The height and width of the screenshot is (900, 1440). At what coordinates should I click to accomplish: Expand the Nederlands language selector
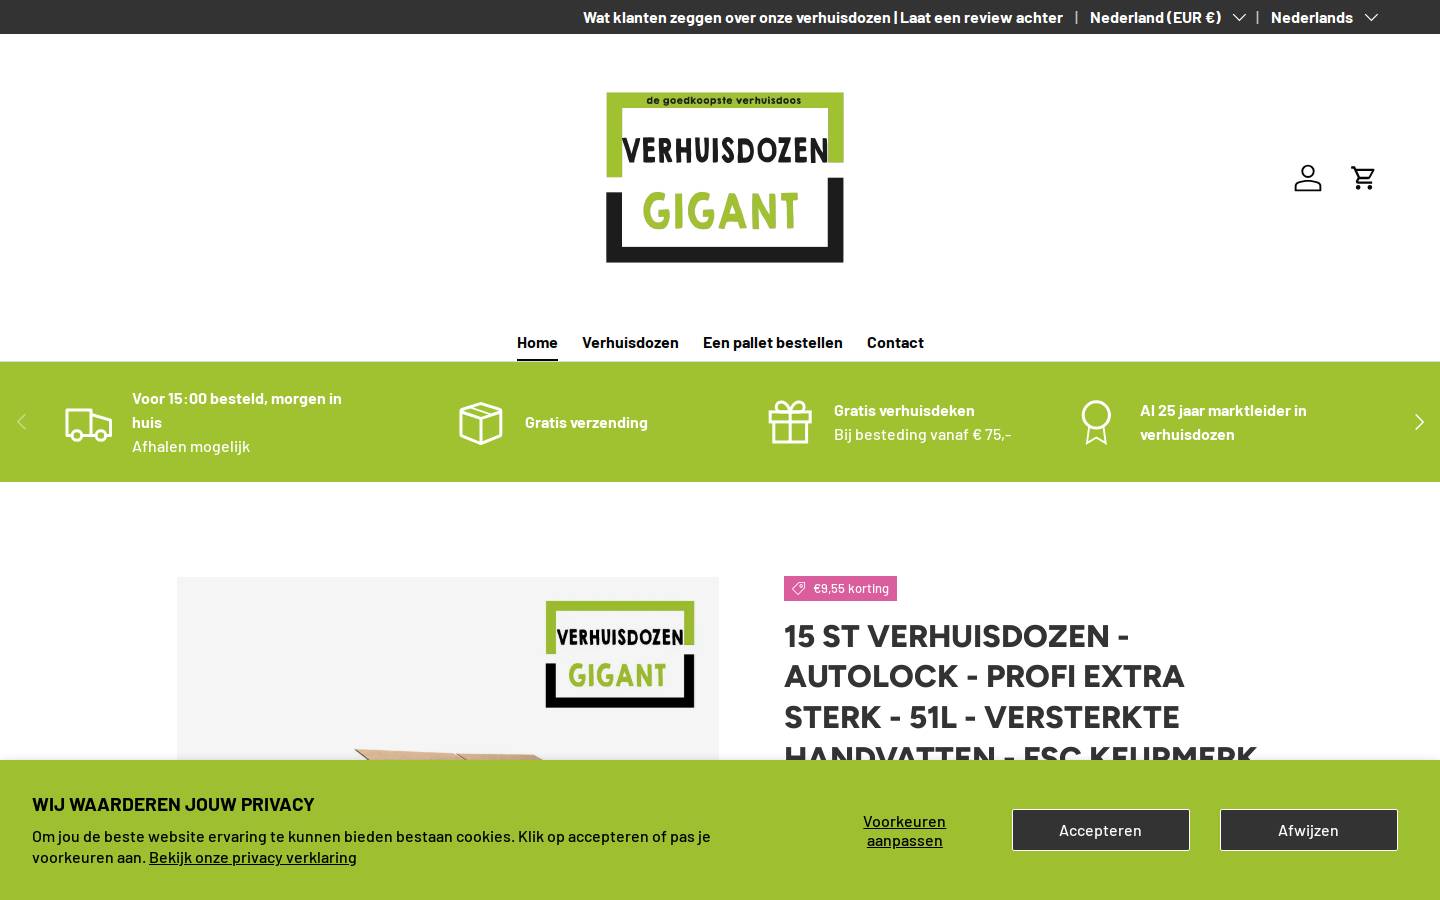coord(1324,17)
